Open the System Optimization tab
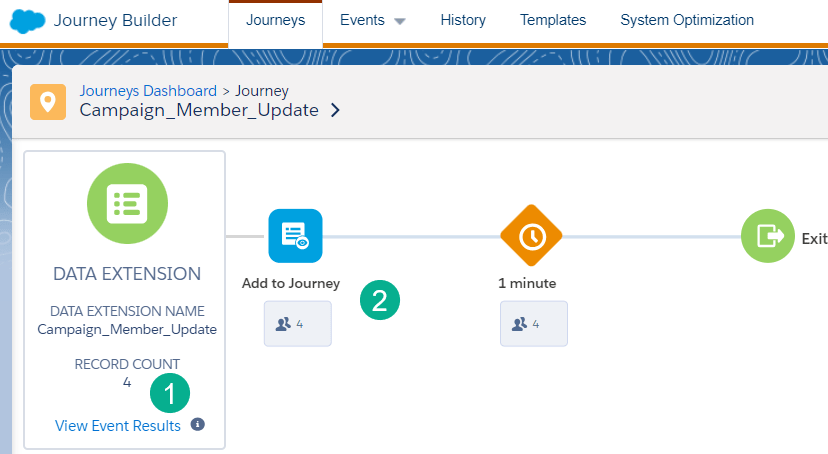This screenshot has width=828, height=454. (x=687, y=21)
